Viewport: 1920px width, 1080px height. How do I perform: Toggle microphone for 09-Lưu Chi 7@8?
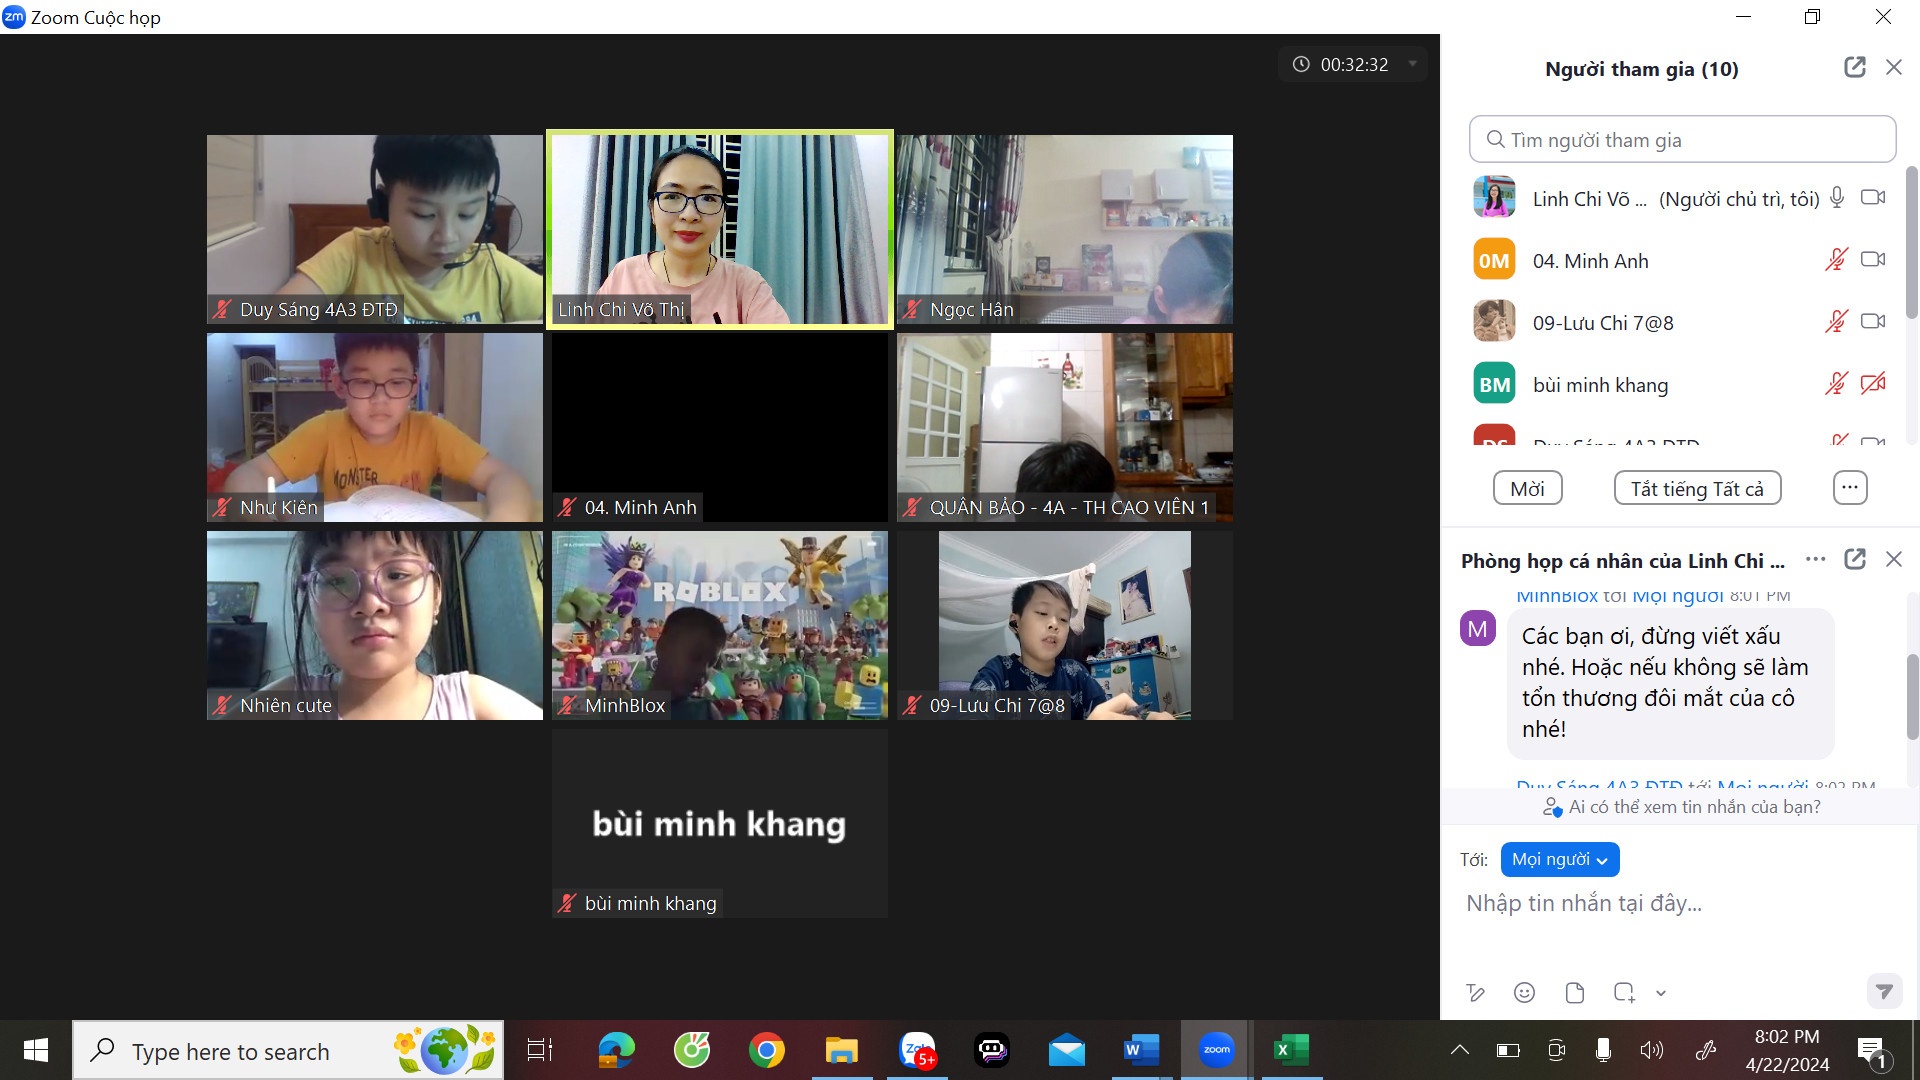click(x=1836, y=322)
